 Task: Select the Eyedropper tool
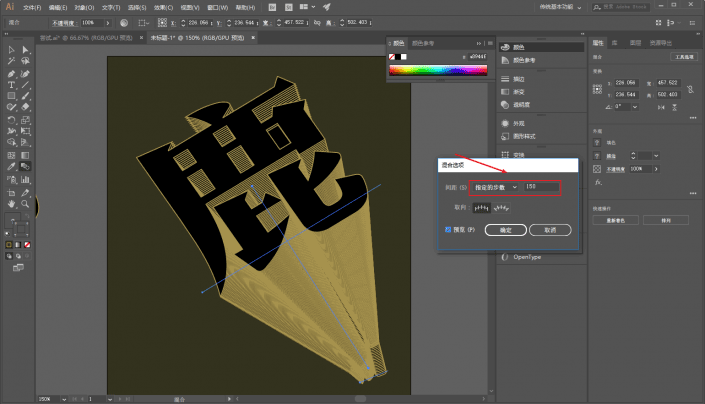[x=11, y=167]
